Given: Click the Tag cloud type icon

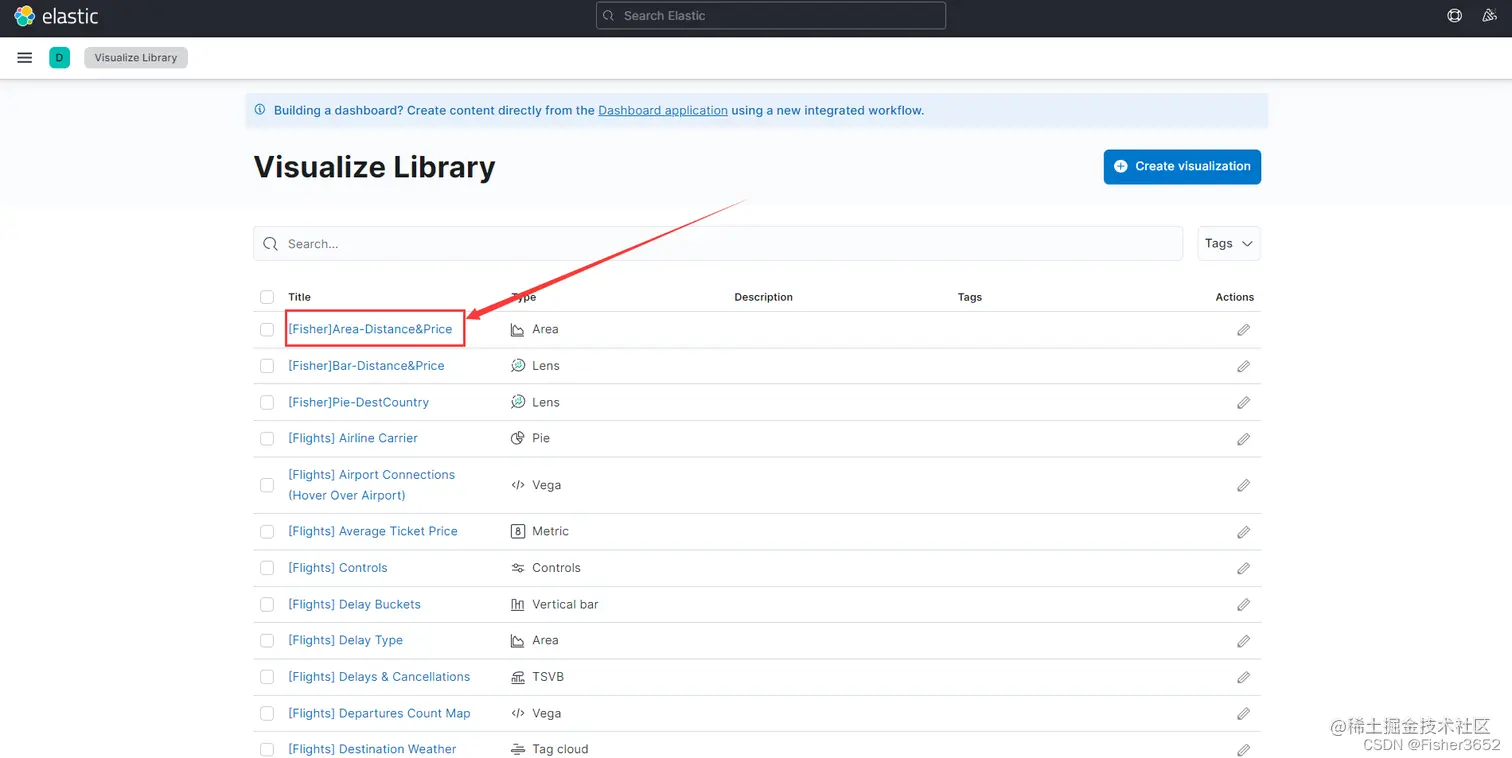Looking at the screenshot, I should click(518, 749).
